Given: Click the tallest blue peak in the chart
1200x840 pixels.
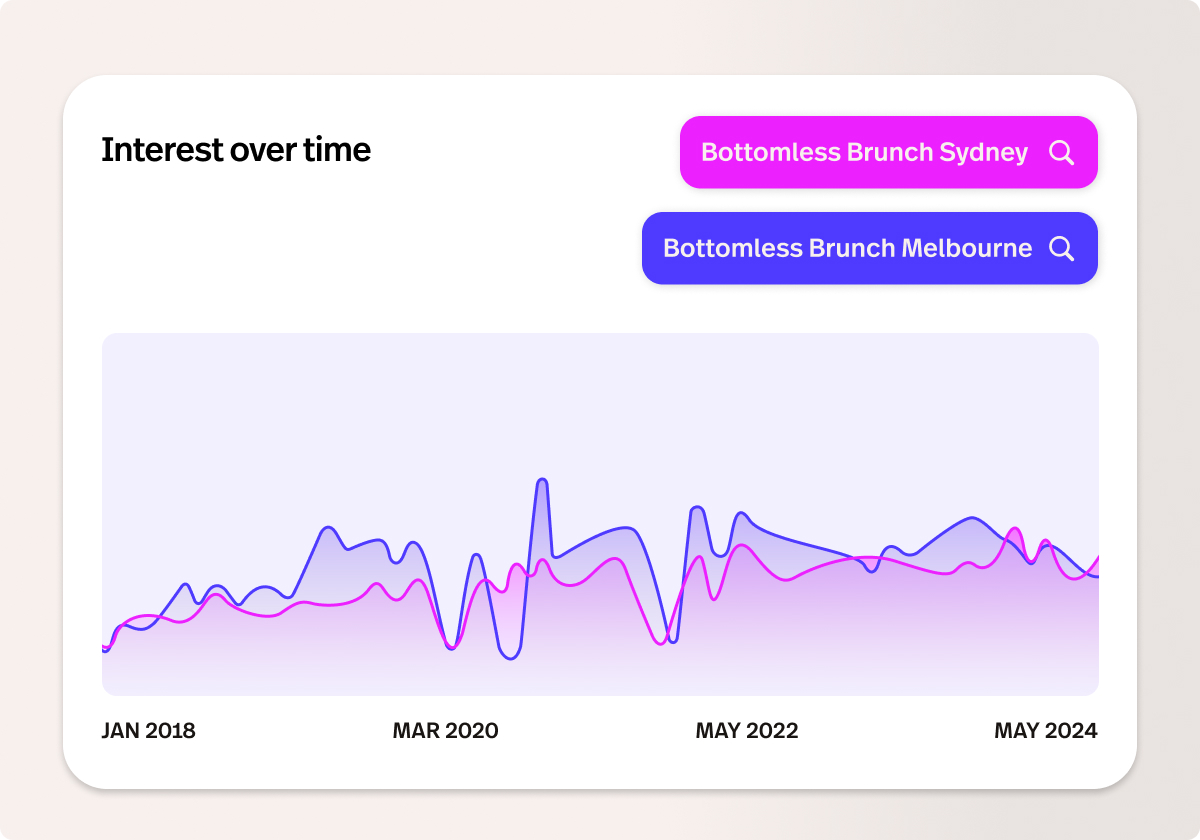Looking at the screenshot, I should (542, 481).
